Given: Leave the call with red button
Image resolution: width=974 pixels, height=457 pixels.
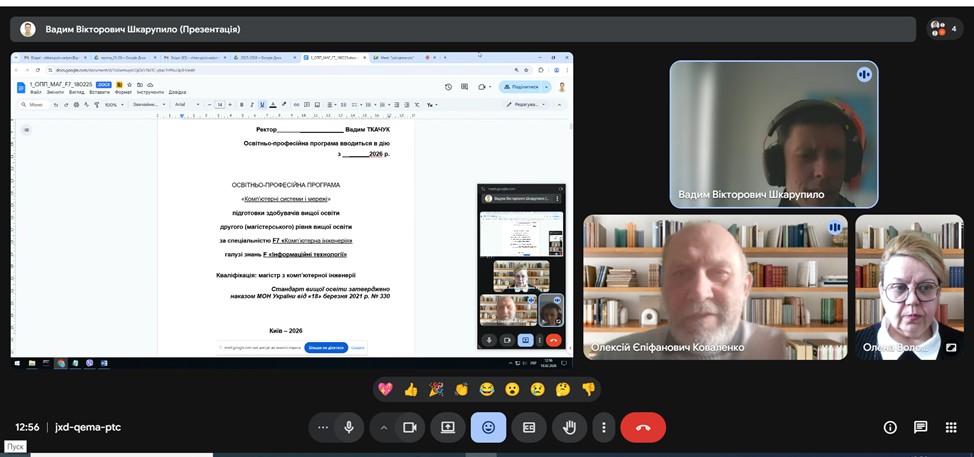Looking at the screenshot, I should 643,427.
